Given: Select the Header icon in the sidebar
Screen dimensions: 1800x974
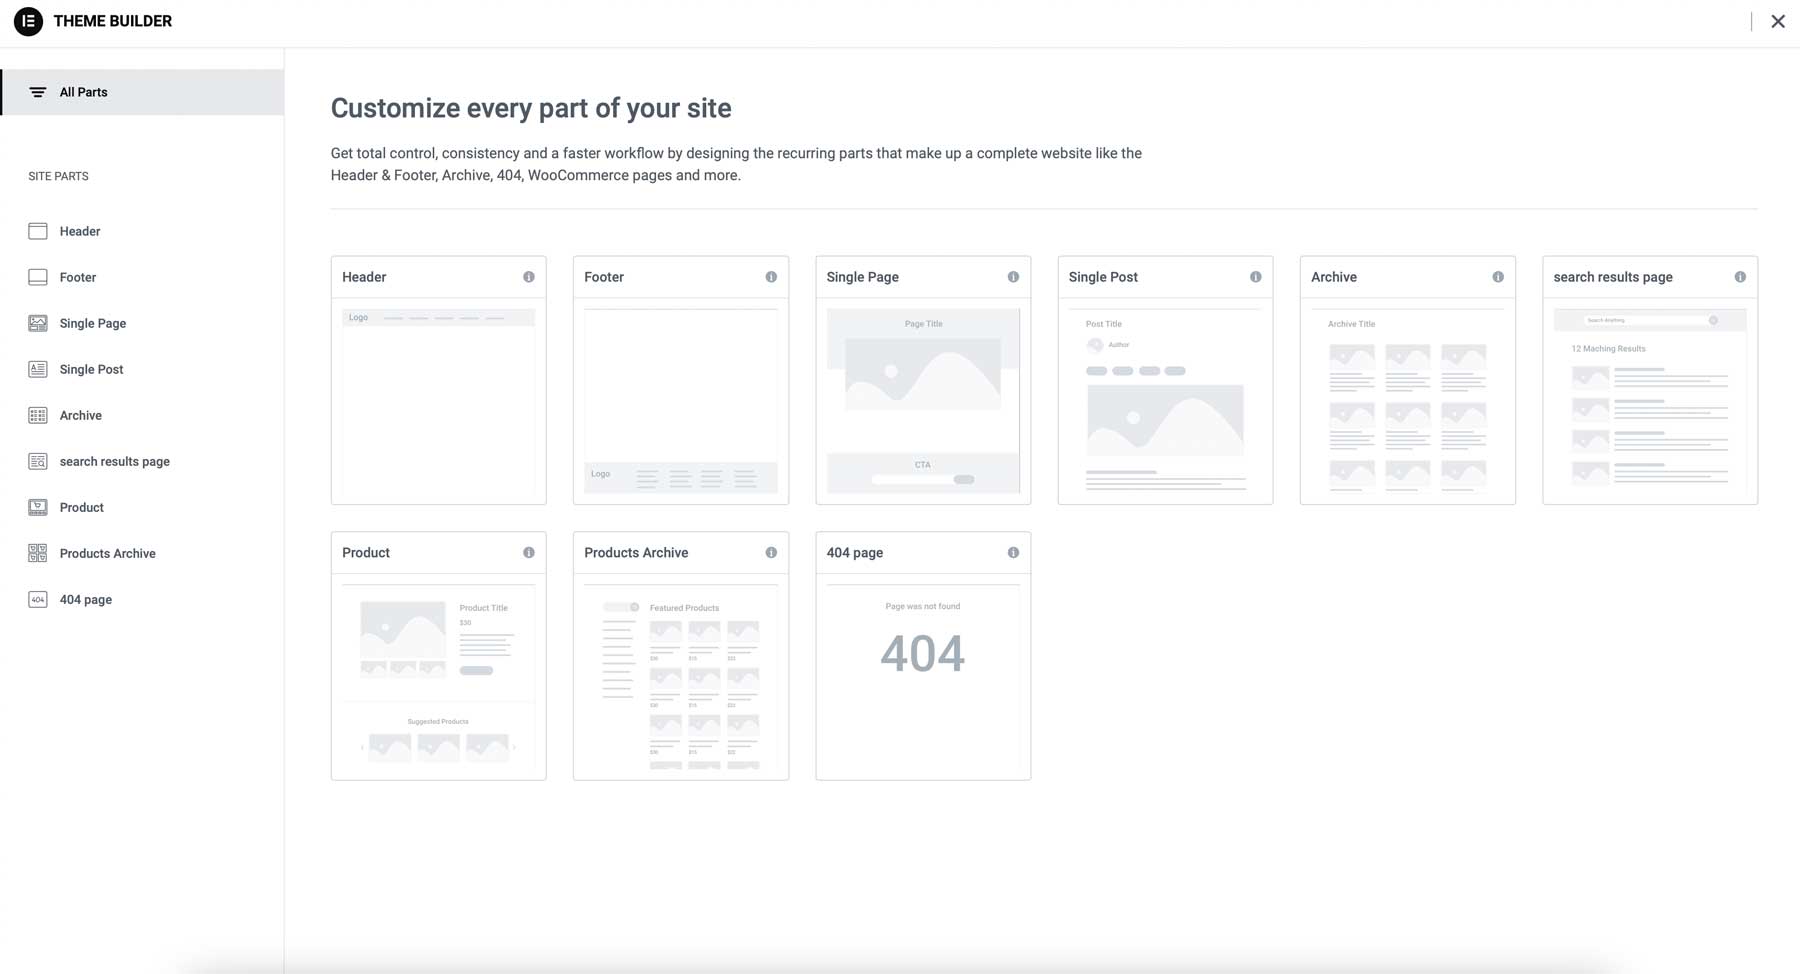Looking at the screenshot, I should (37, 231).
